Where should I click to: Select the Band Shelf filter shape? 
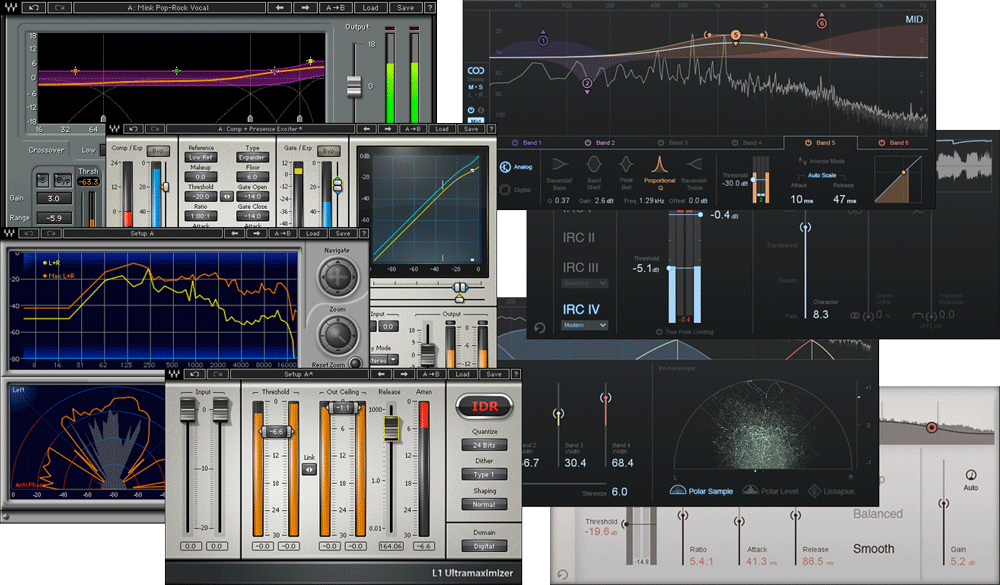(594, 172)
